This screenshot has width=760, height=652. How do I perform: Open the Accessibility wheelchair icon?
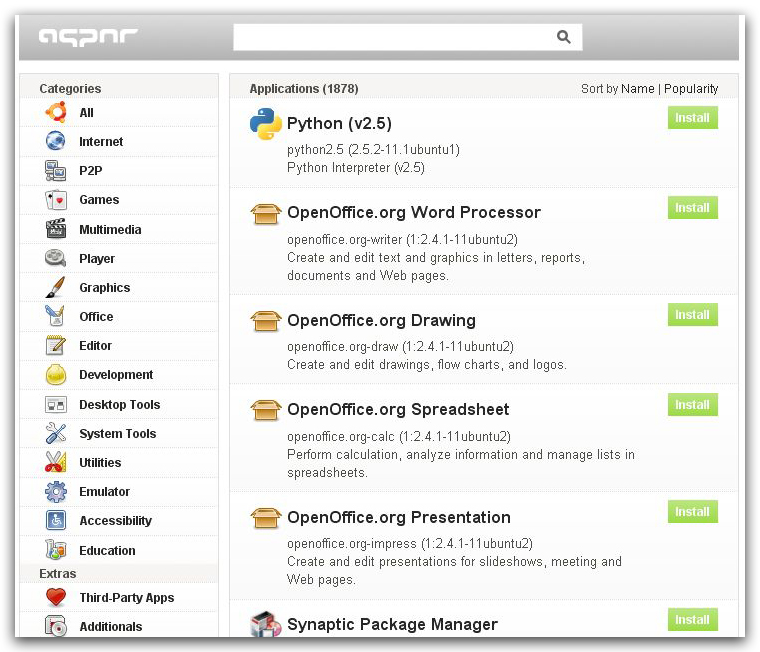(x=56, y=521)
